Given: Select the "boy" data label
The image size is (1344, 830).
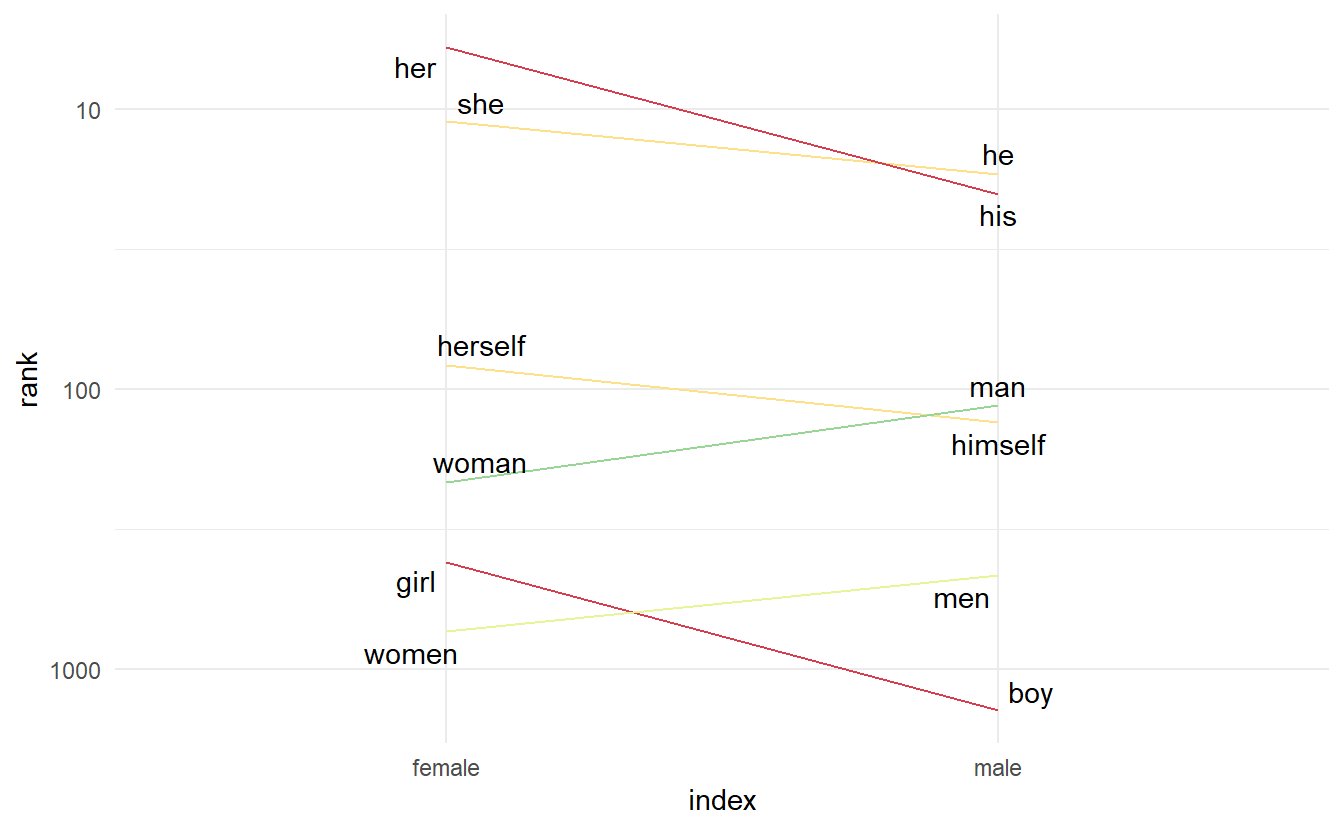Looking at the screenshot, I should [1030, 694].
